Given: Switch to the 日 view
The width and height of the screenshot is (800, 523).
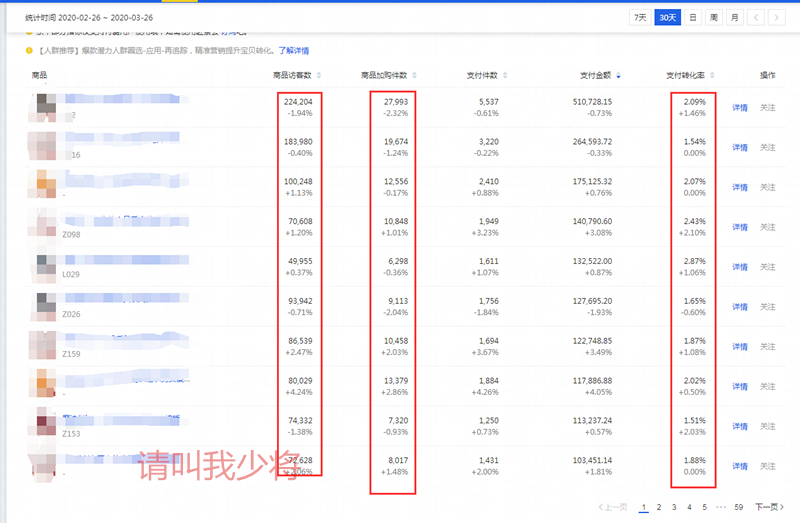Looking at the screenshot, I should click(x=693, y=18).
